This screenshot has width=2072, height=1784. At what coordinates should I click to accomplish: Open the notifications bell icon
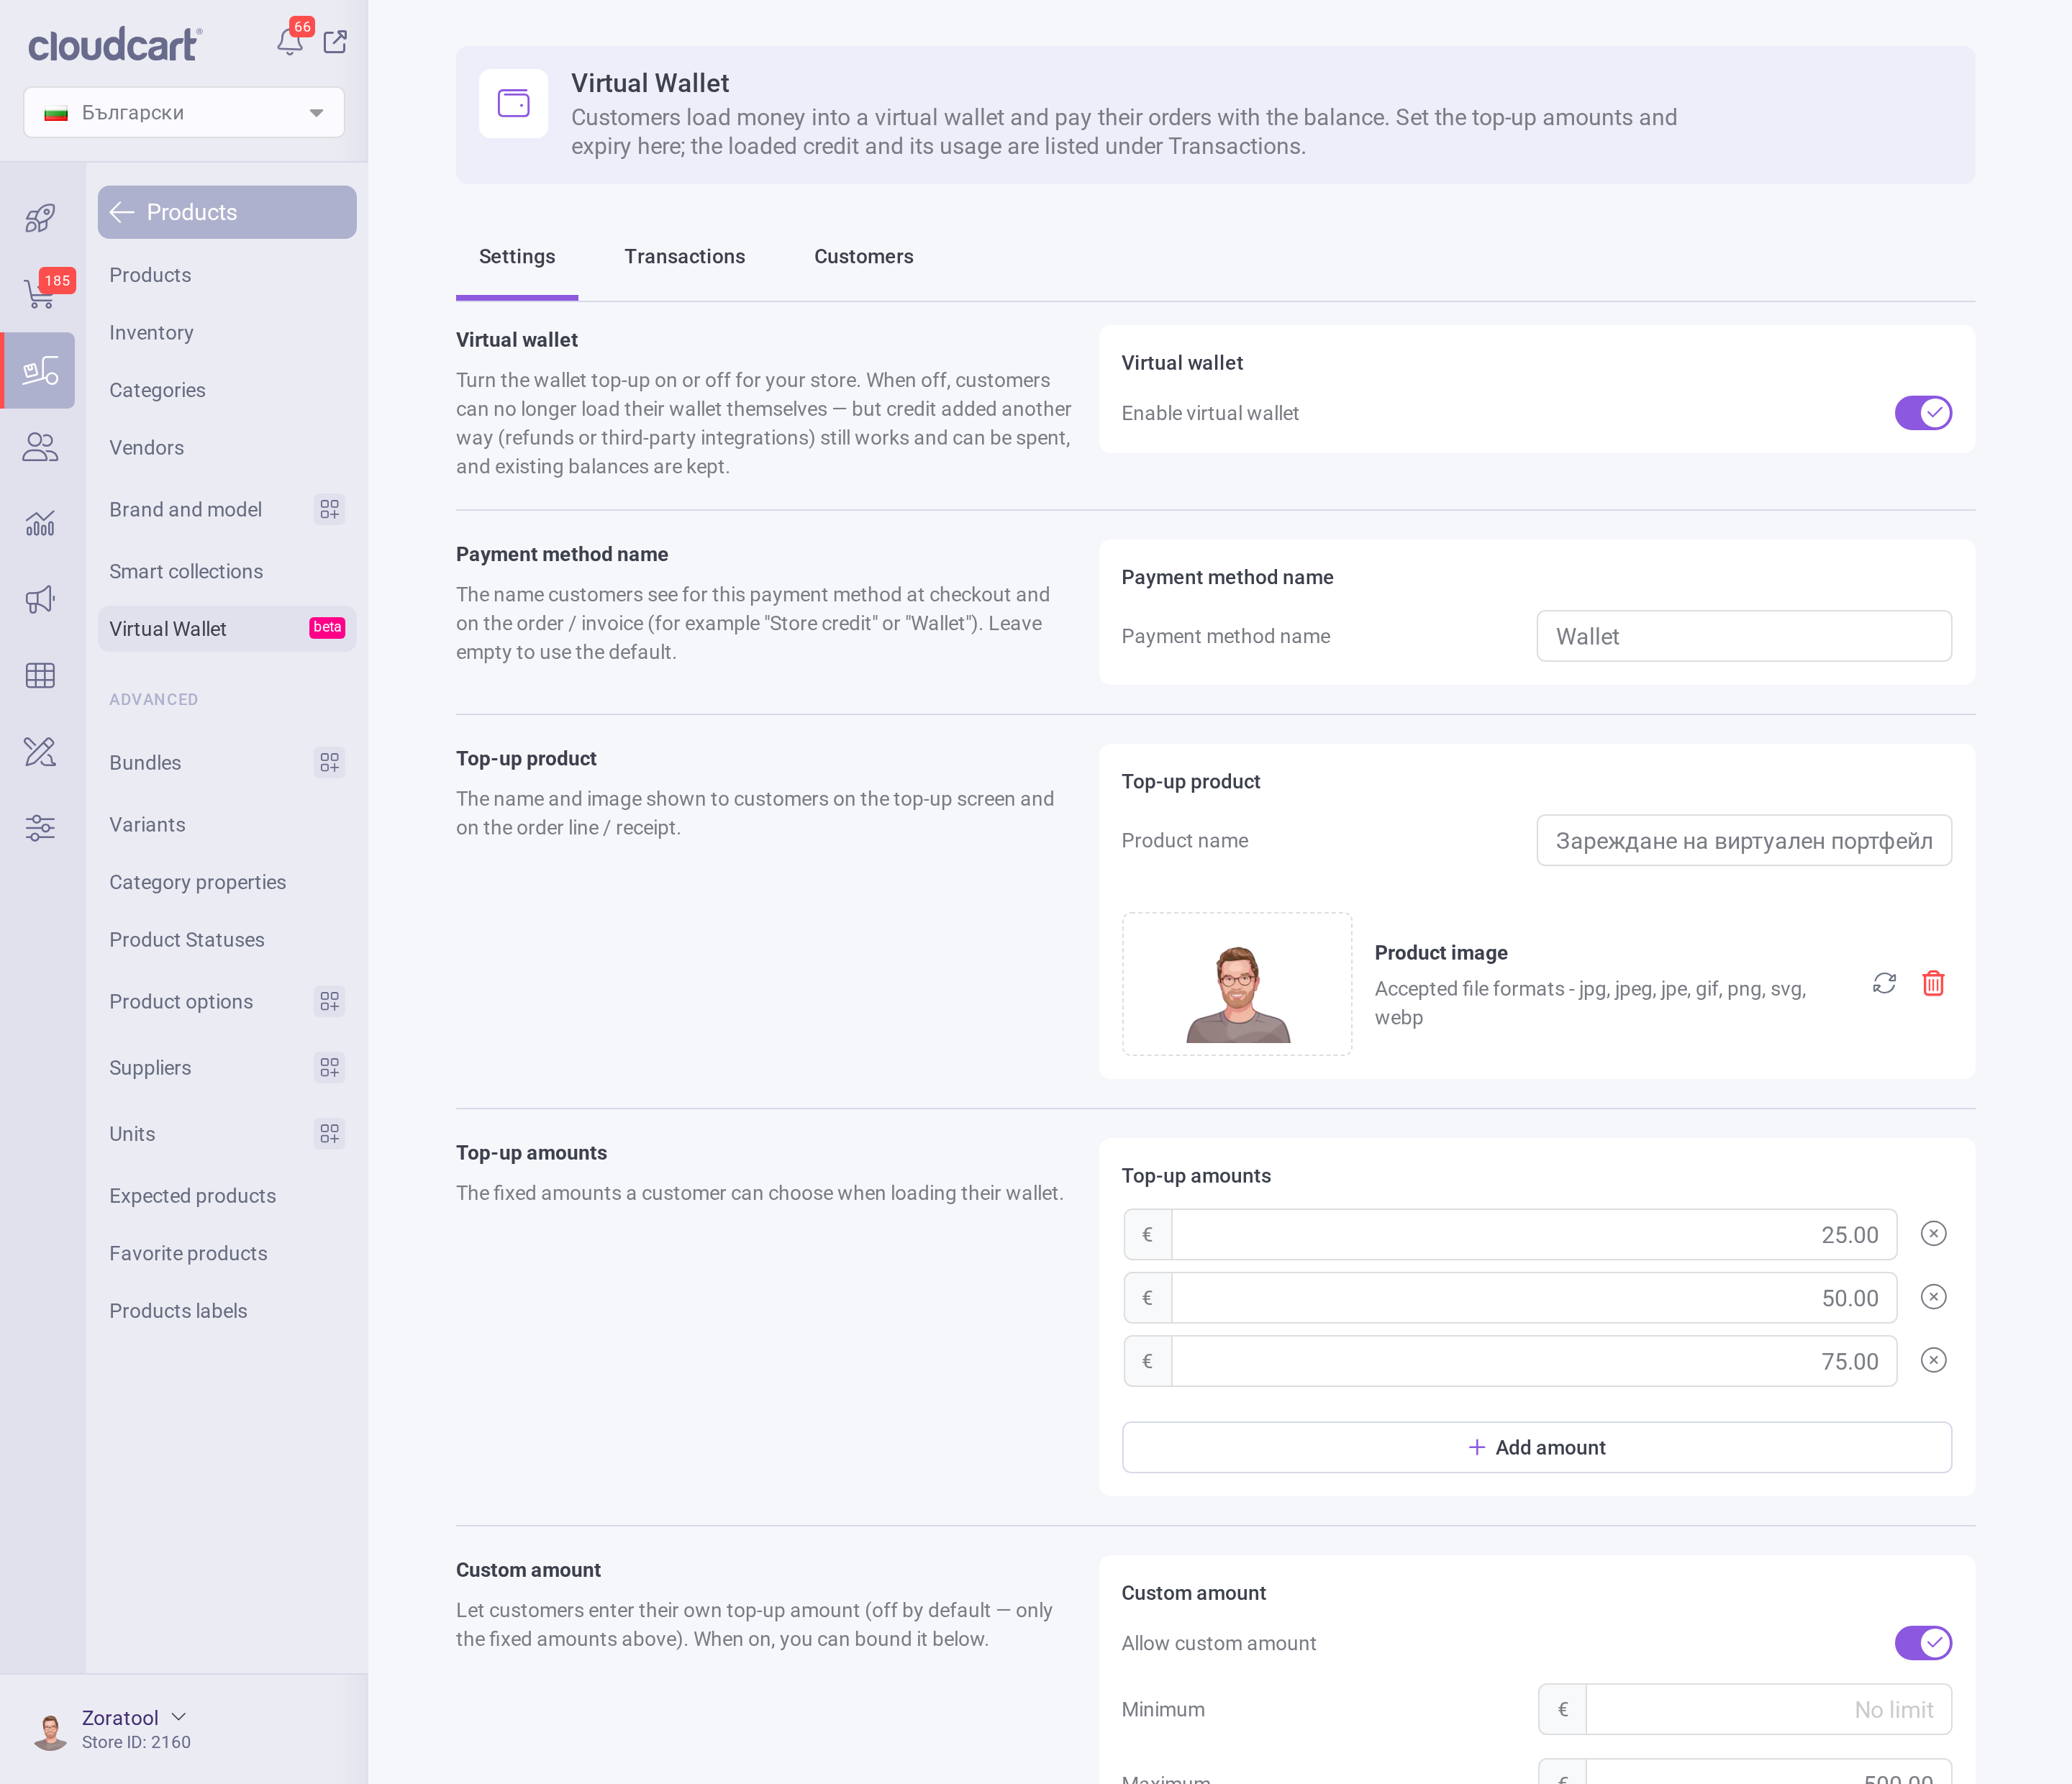click(290, 42)
